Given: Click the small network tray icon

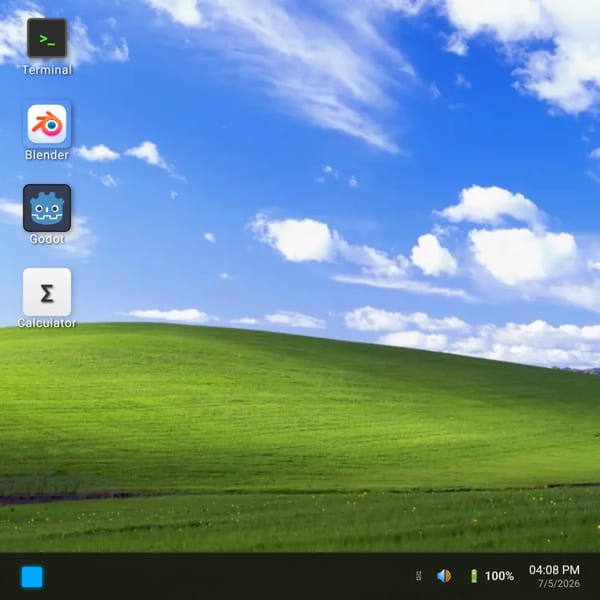Looking at the screenshot, I should click(x=419, y=576).
